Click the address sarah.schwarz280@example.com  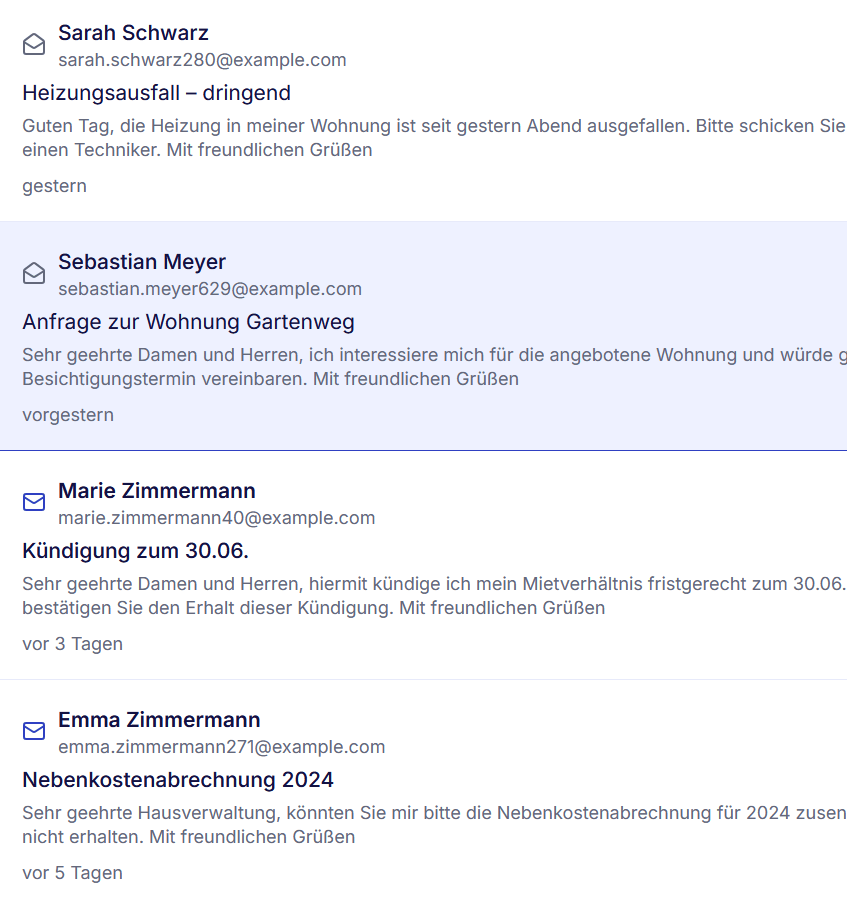pyautogui.click(x=202, y=60)
